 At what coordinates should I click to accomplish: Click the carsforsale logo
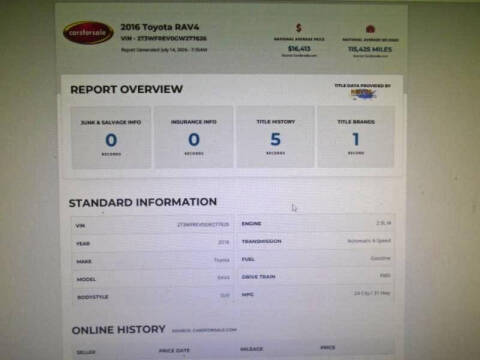tap(88, 33)
